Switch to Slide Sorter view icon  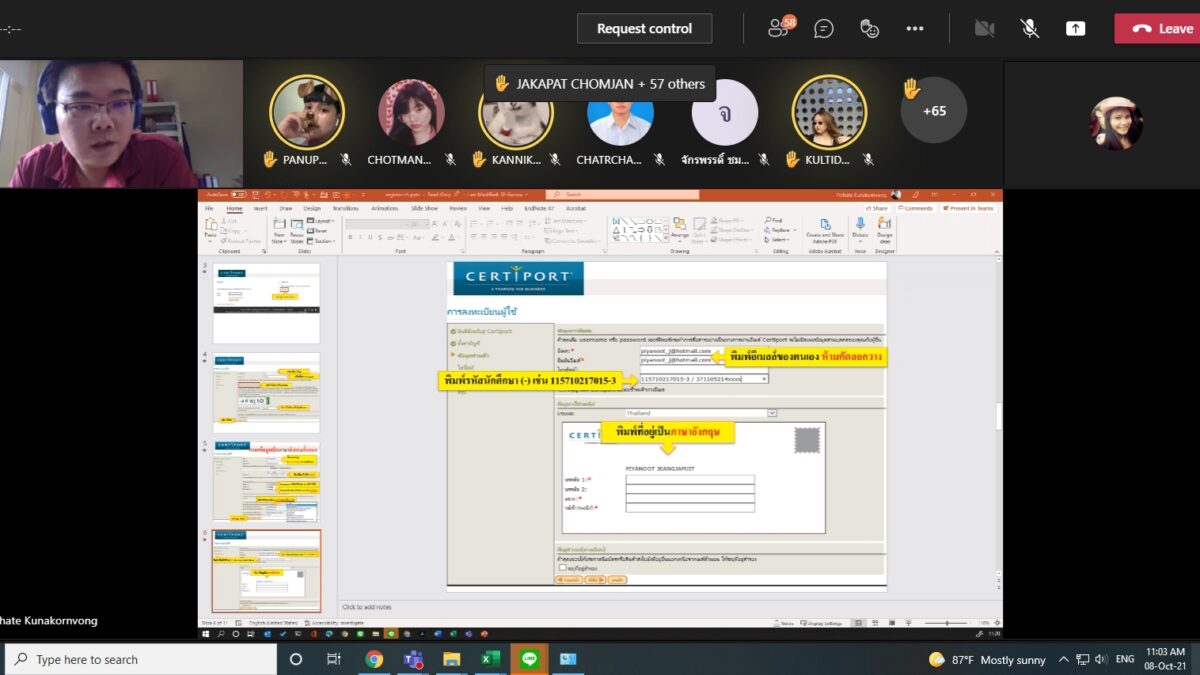coord(875,623)
